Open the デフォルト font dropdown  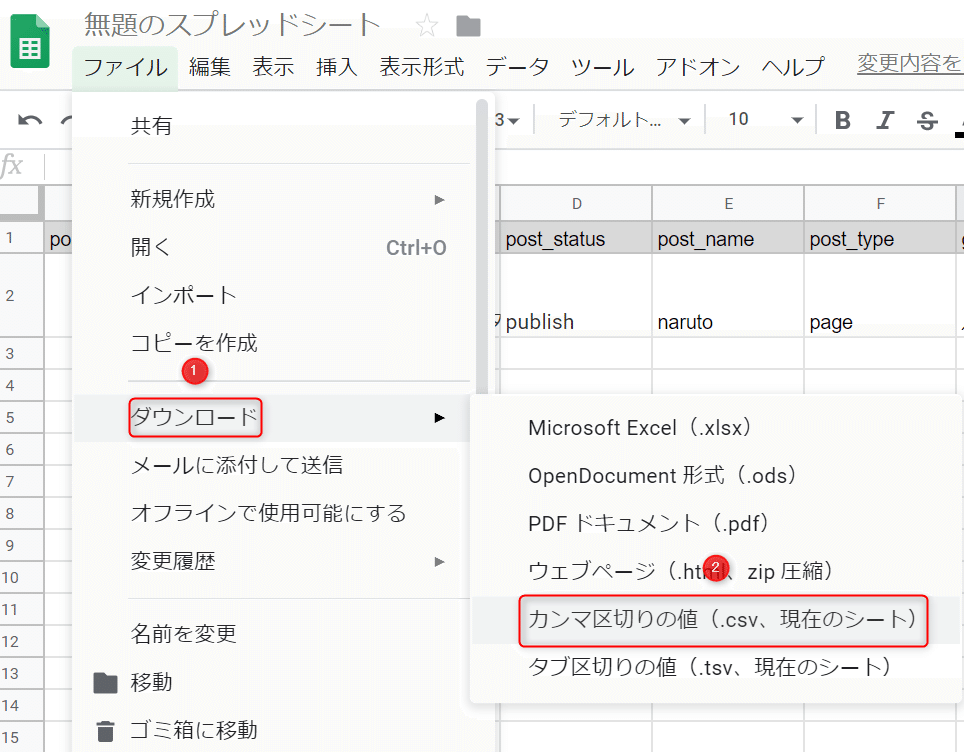(x=623, y=119)
